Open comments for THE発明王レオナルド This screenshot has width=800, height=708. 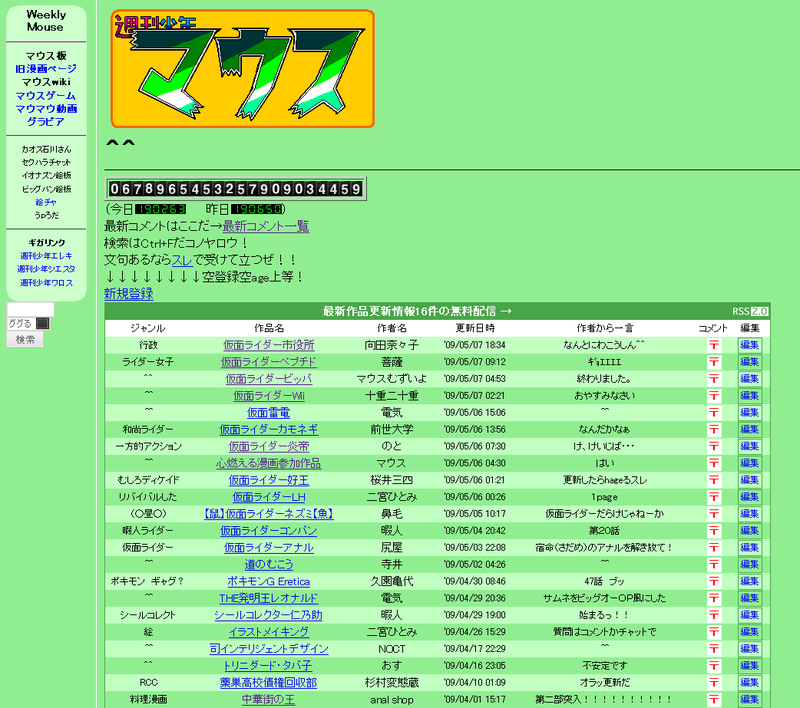click(x=714, y=597)
